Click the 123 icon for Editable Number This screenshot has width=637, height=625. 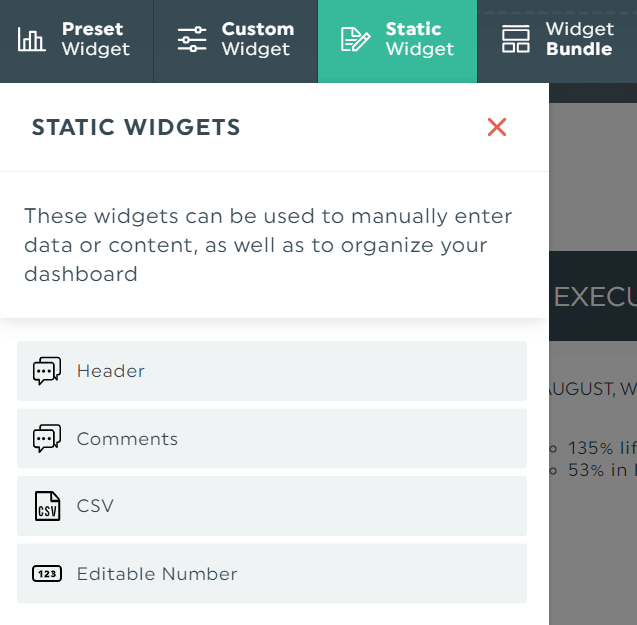pyautogui.click(x=47, y=574)
